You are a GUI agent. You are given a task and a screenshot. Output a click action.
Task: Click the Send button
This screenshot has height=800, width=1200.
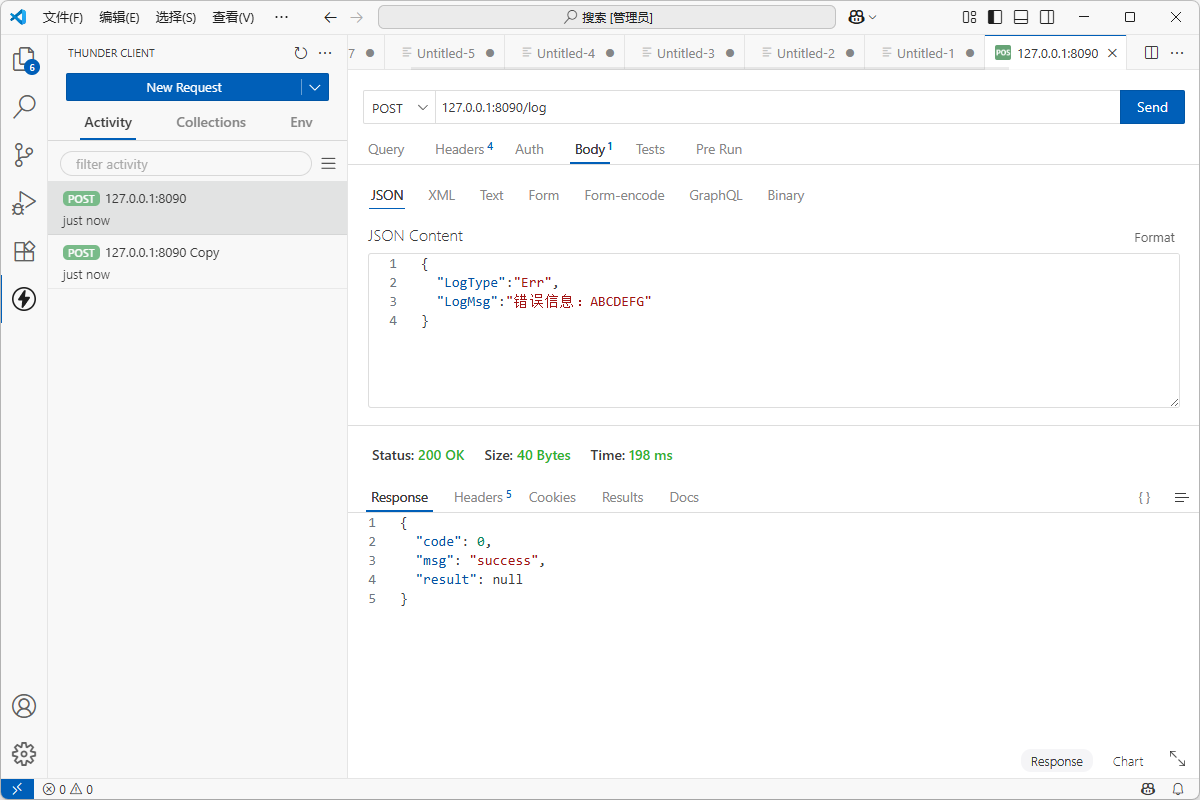pos(1152,108)
